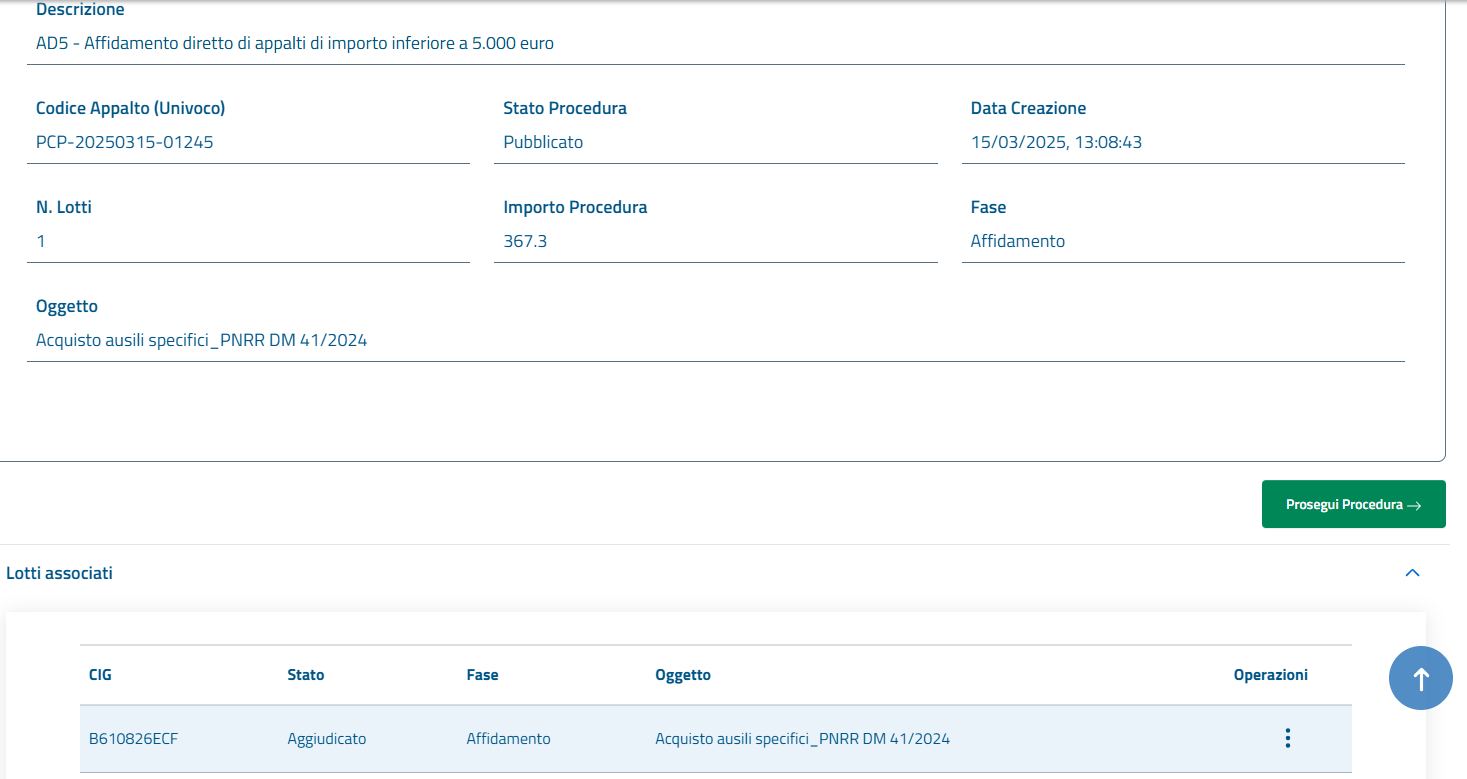The height and width of the screenshot is (779, 1467).
Task: Click the Stato Procedura field showing Pubblicato
Action: coord(543,142)
